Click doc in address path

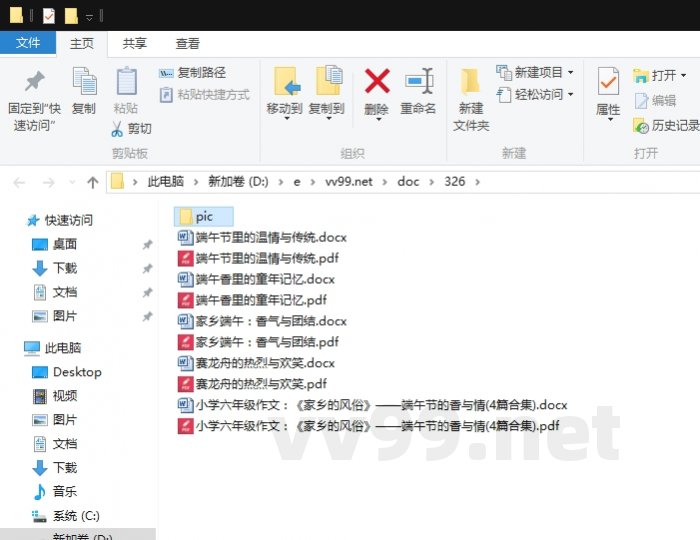pyautogui.click(x=408, y=182)
